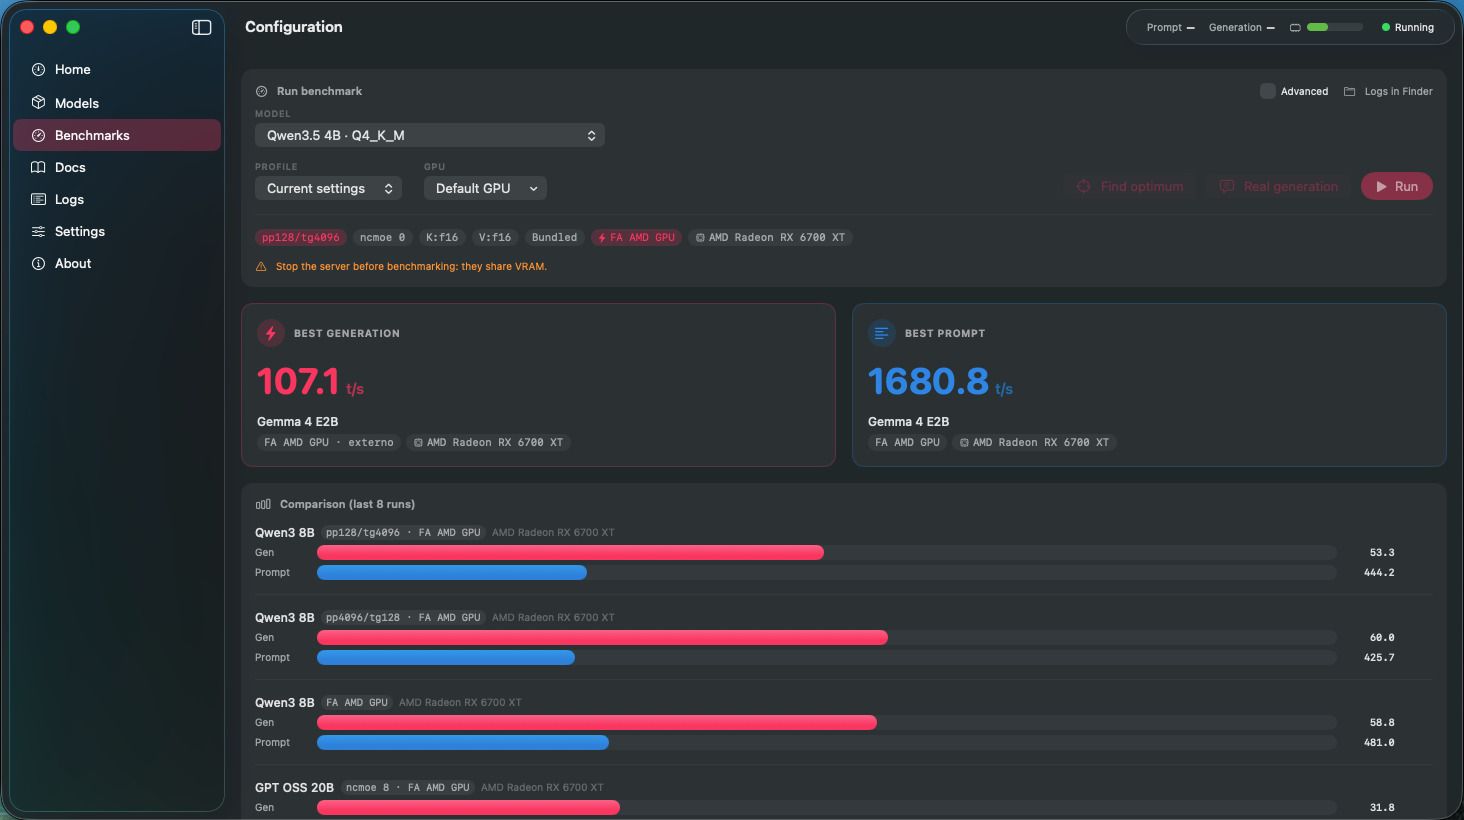Click the Prompt indicator in top status bar
The height and width of the screenshot is (820, 1464).
point(1170,27)
